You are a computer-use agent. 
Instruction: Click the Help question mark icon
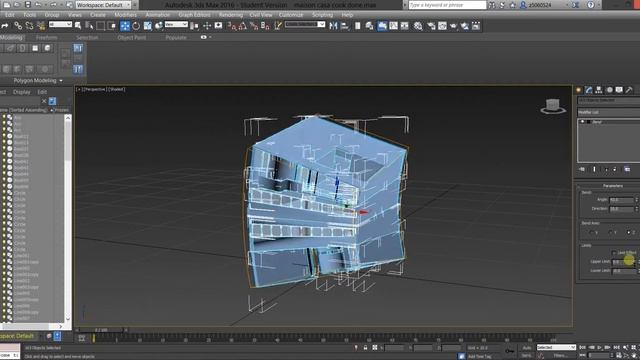(x=591, y=5)
